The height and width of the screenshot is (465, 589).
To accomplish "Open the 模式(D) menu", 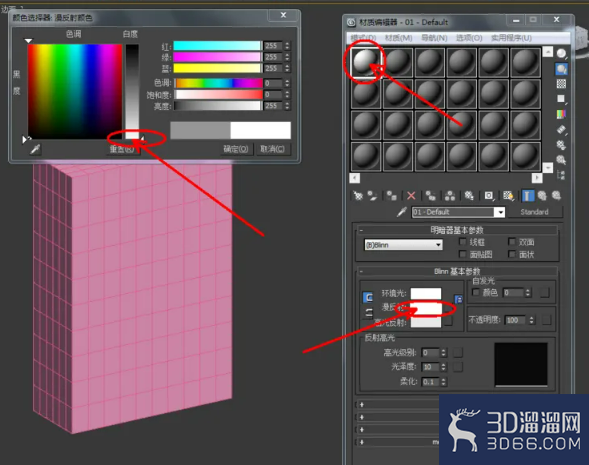I will coord(363,38).
